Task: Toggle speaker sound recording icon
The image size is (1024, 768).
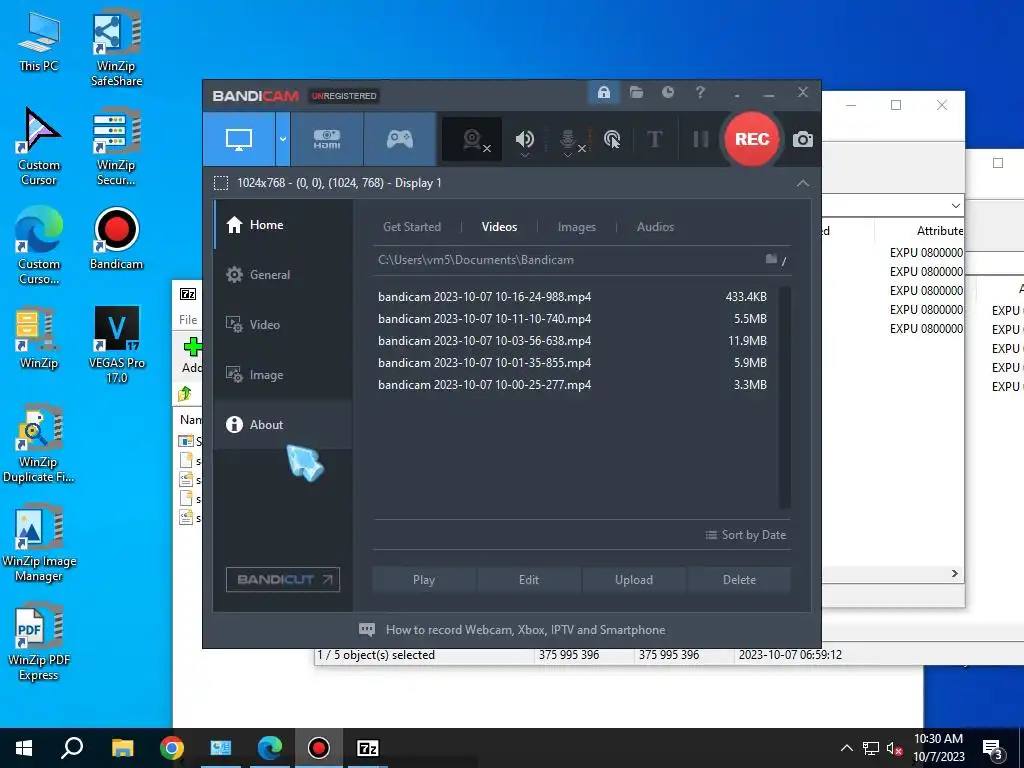Action: point(524,139)
